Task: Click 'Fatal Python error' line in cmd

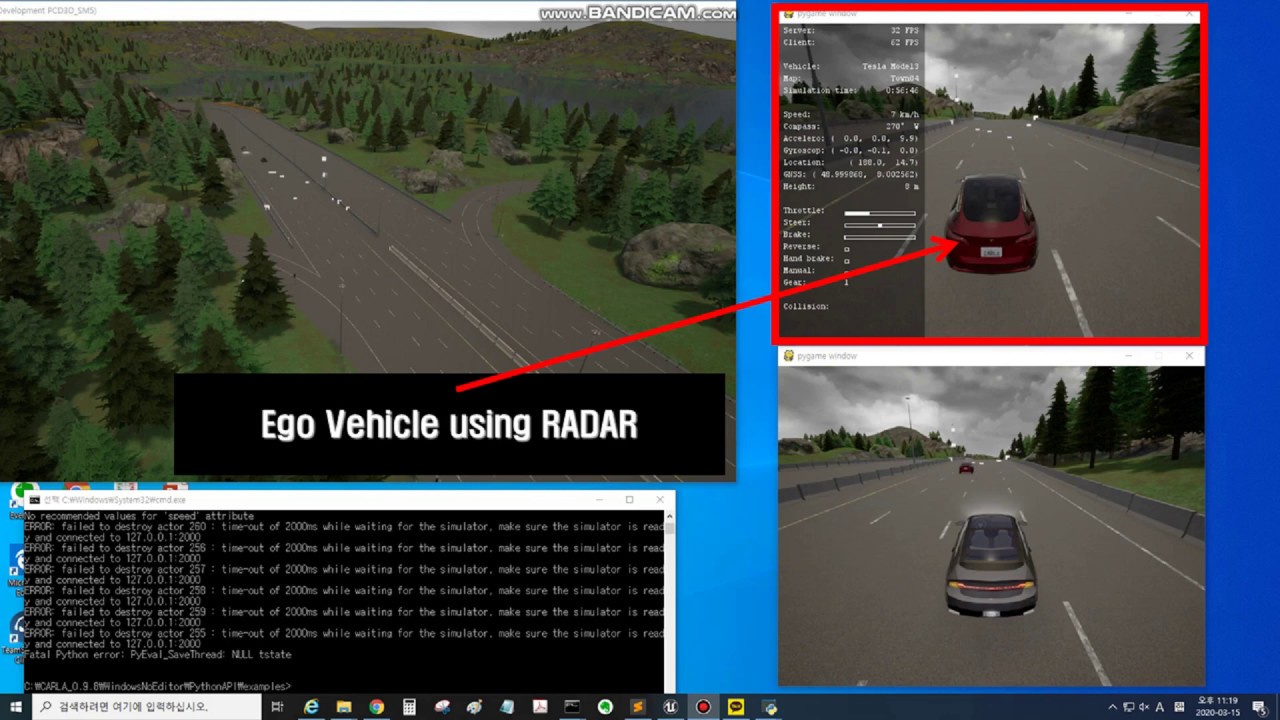Action: tap(158, 654)
